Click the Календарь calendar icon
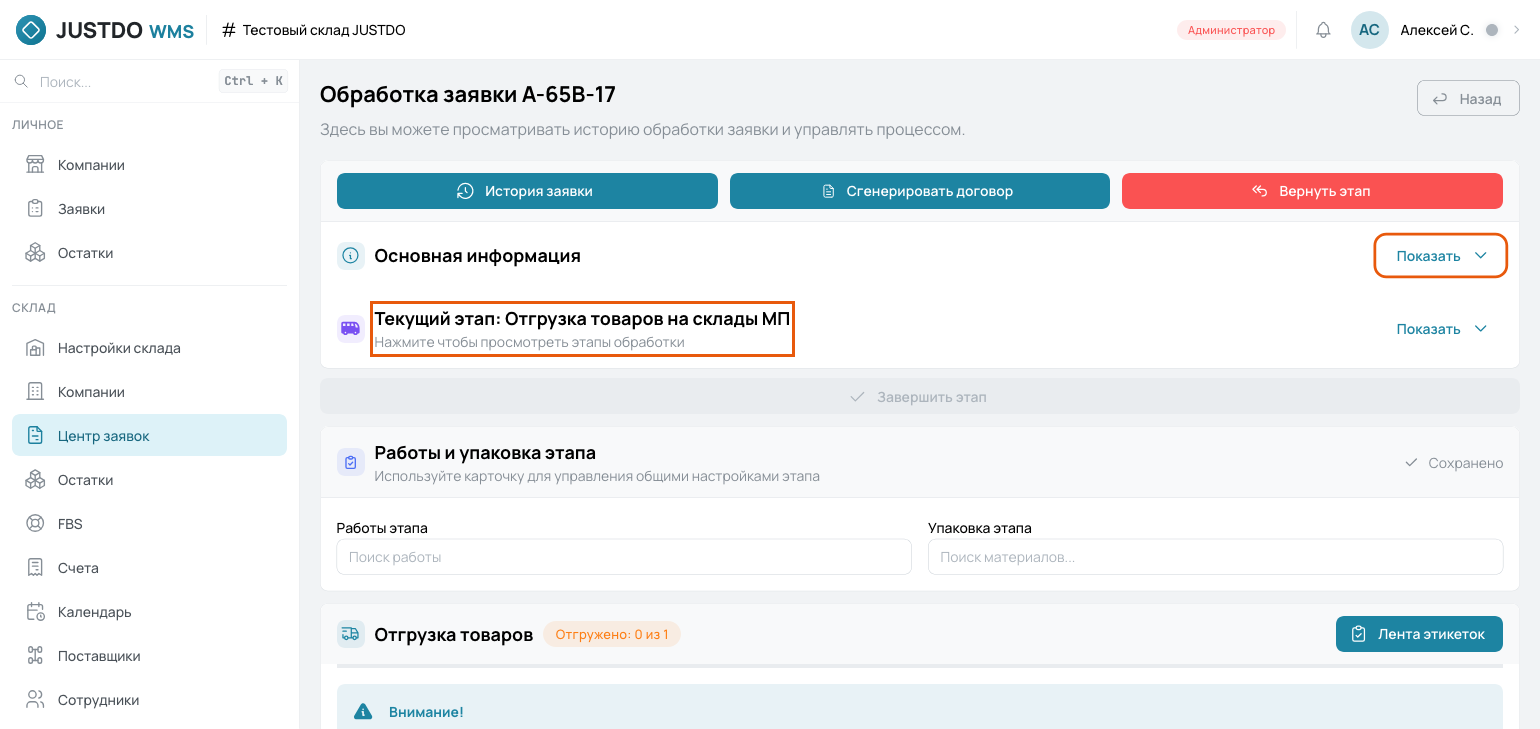This screenshot has height=729, width=1540. (36, 612)
